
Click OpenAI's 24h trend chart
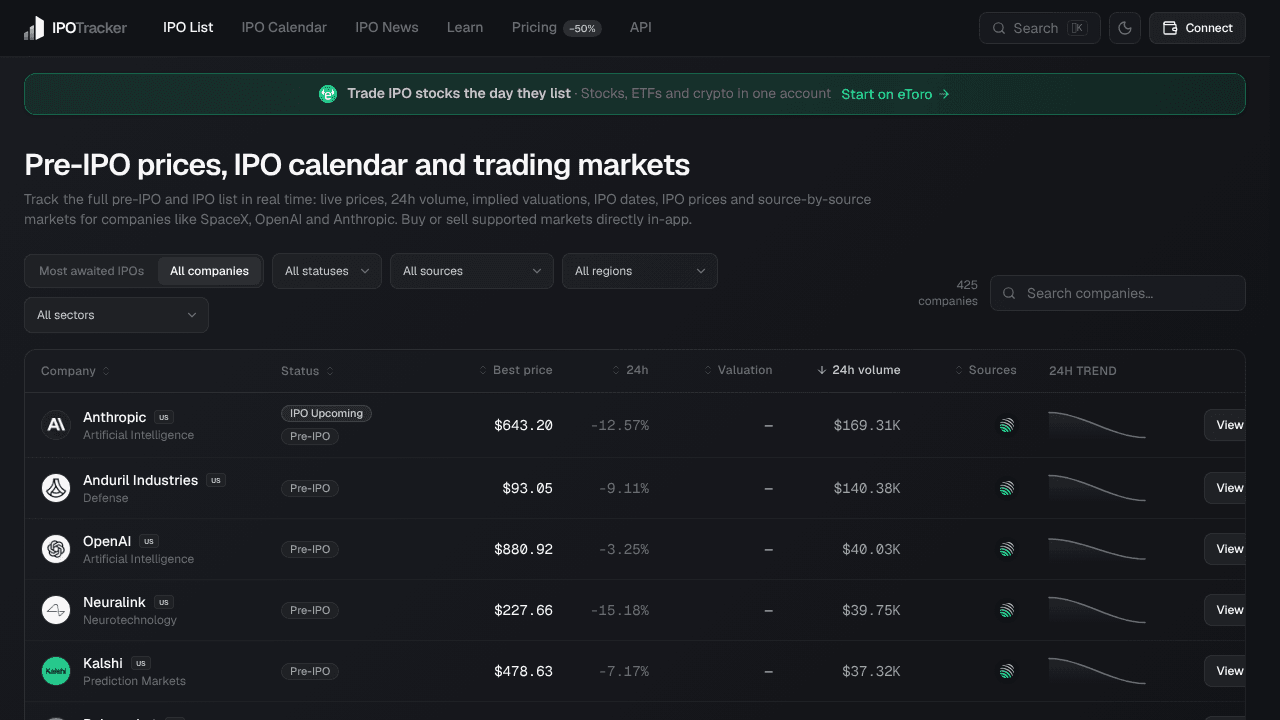(1097, 549)
